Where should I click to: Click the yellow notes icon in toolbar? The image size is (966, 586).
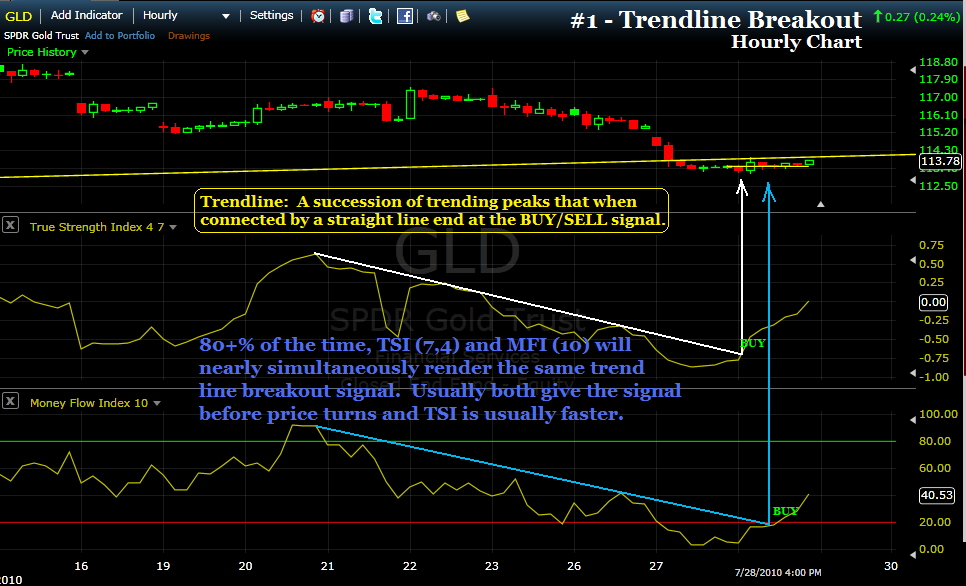point(462,16)
